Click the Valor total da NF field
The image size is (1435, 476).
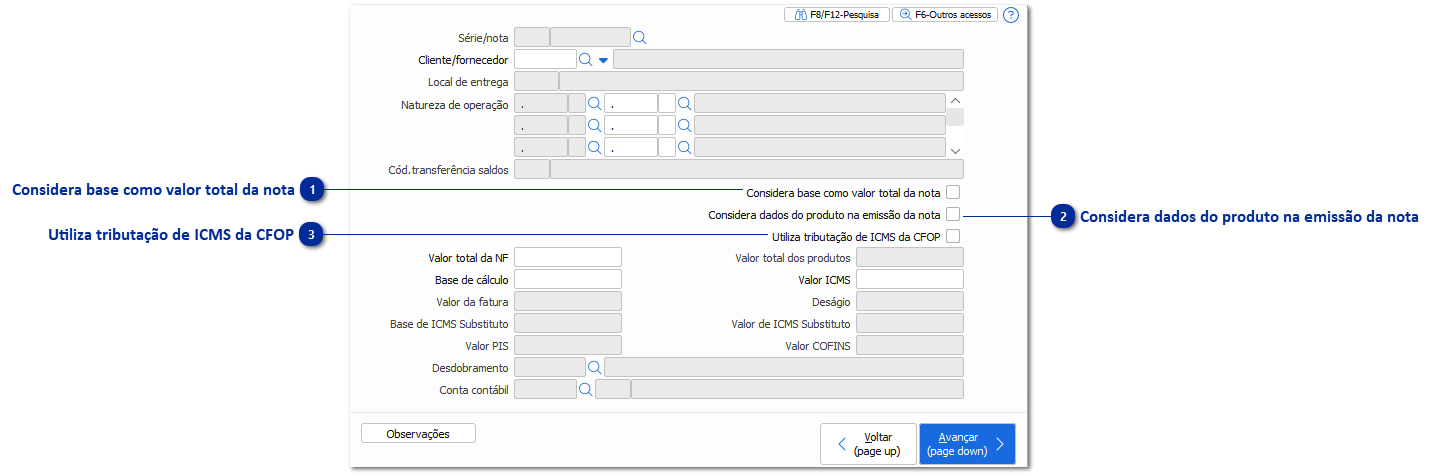pos(567,258)
